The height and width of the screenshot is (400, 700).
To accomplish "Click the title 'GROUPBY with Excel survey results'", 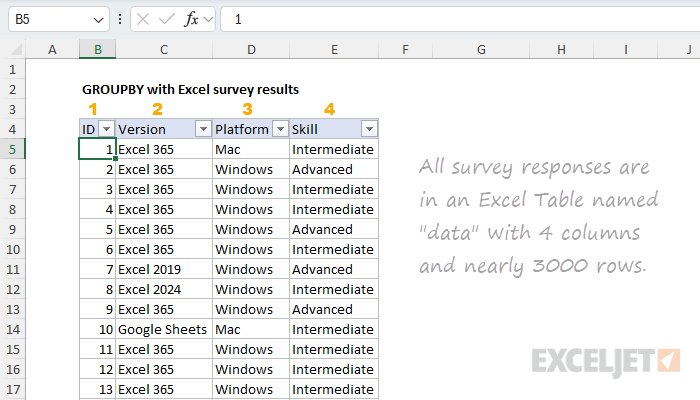I will tap(190, 89).
